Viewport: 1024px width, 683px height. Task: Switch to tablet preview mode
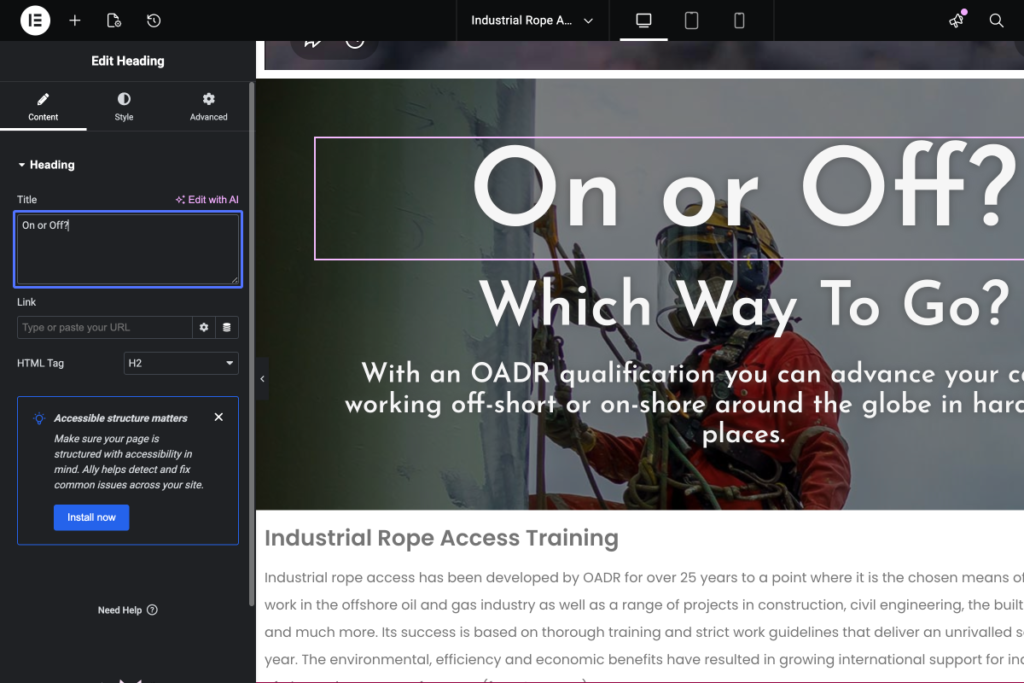point(691,20)
